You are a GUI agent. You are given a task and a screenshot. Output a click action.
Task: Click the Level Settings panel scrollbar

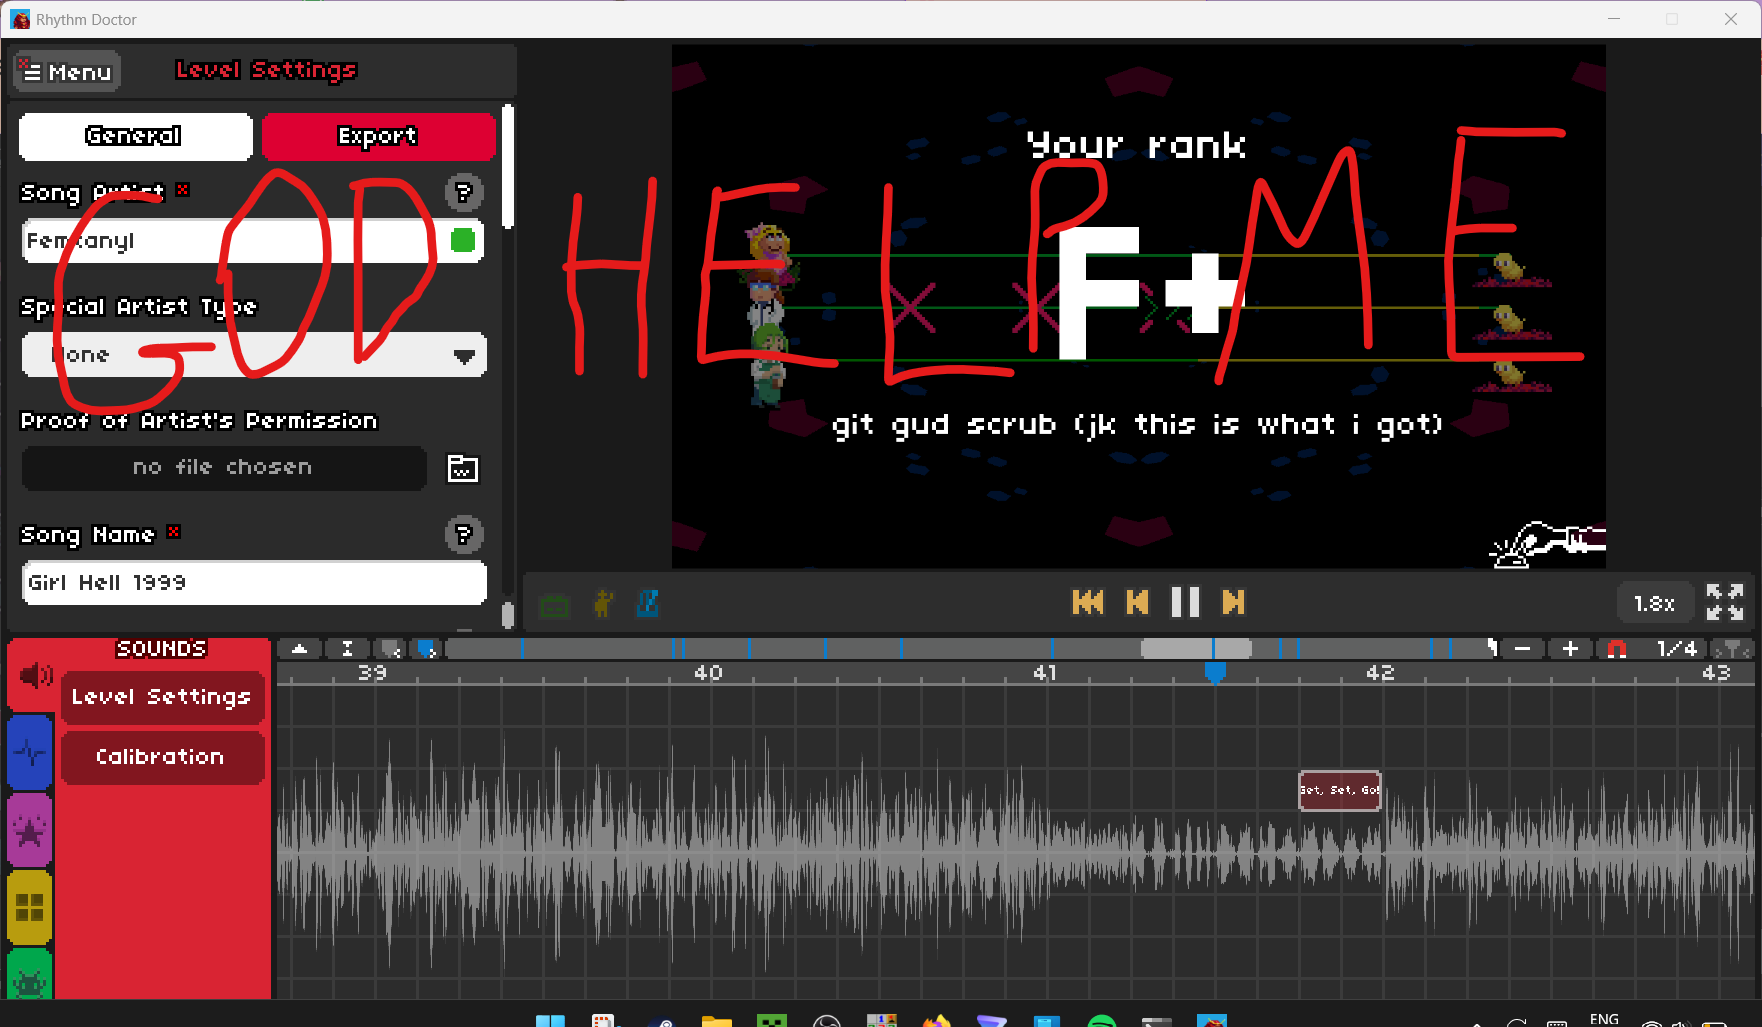508,166
